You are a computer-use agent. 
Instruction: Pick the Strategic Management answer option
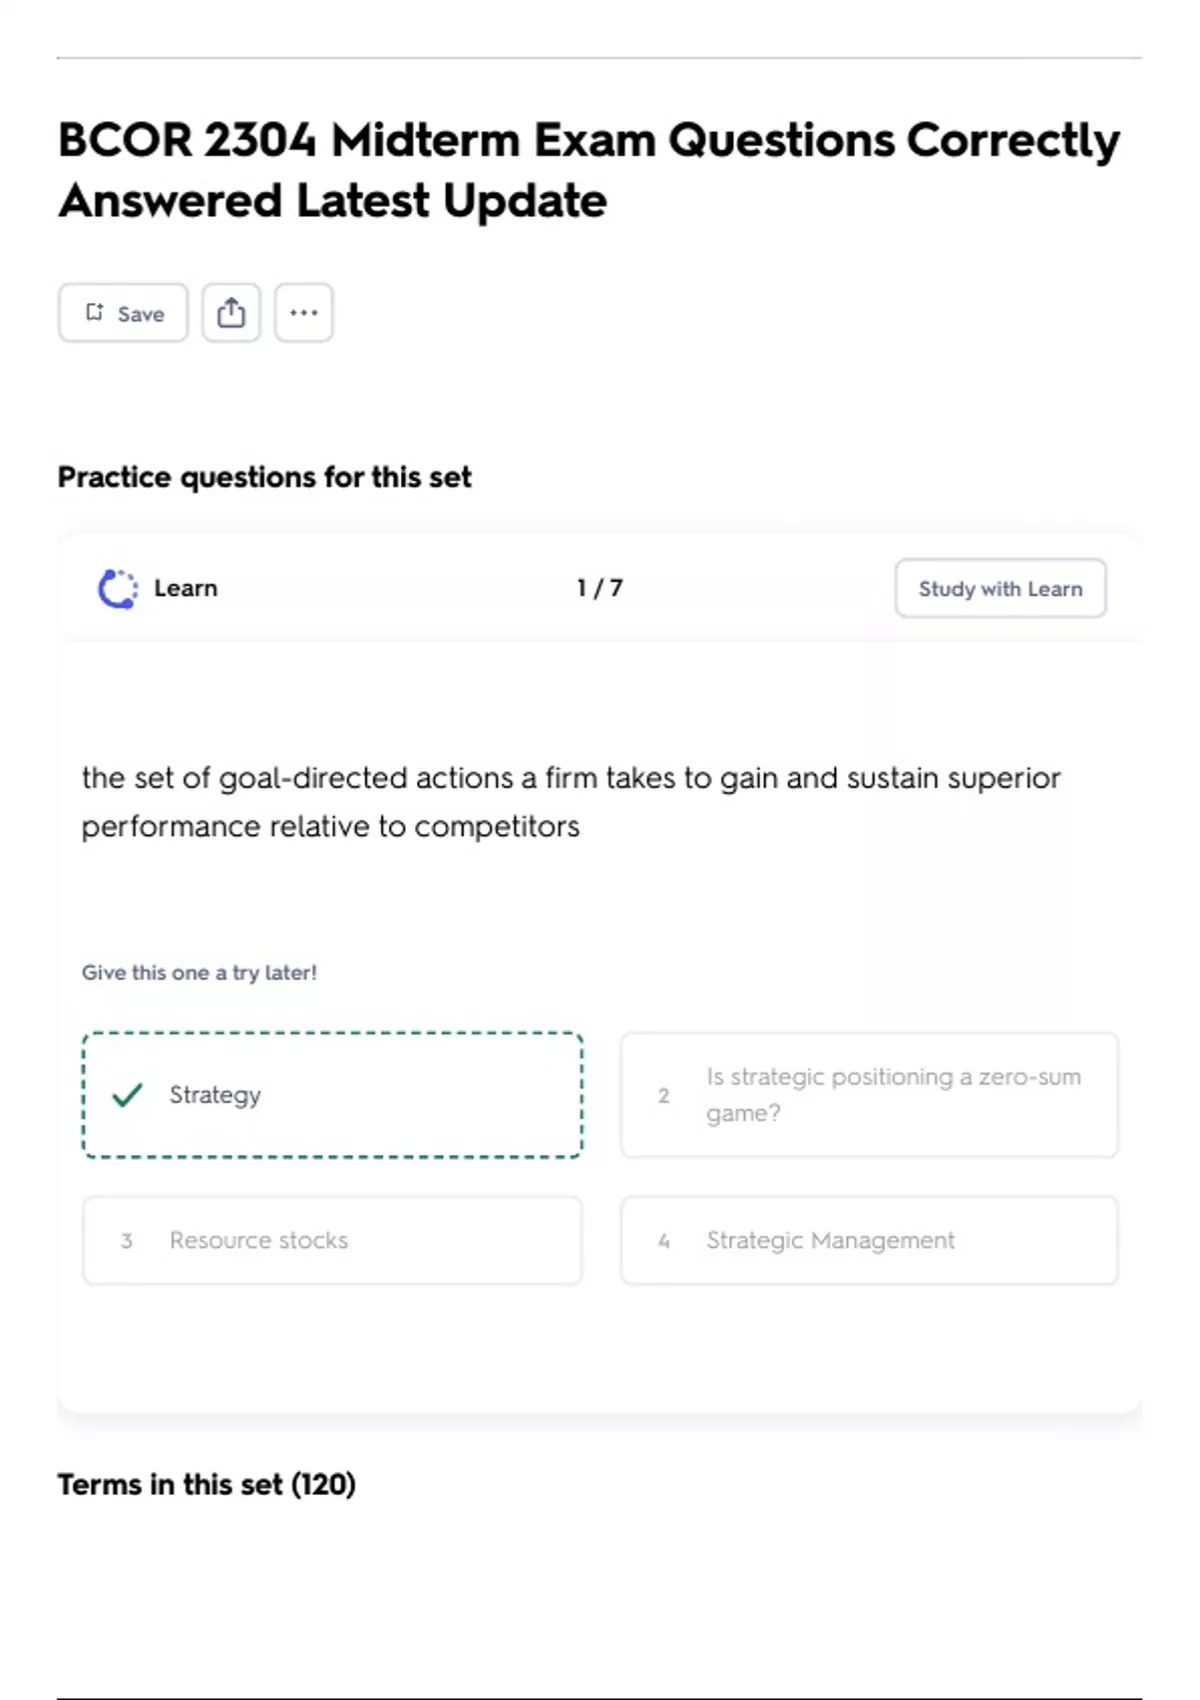[x=869, y=1240]
